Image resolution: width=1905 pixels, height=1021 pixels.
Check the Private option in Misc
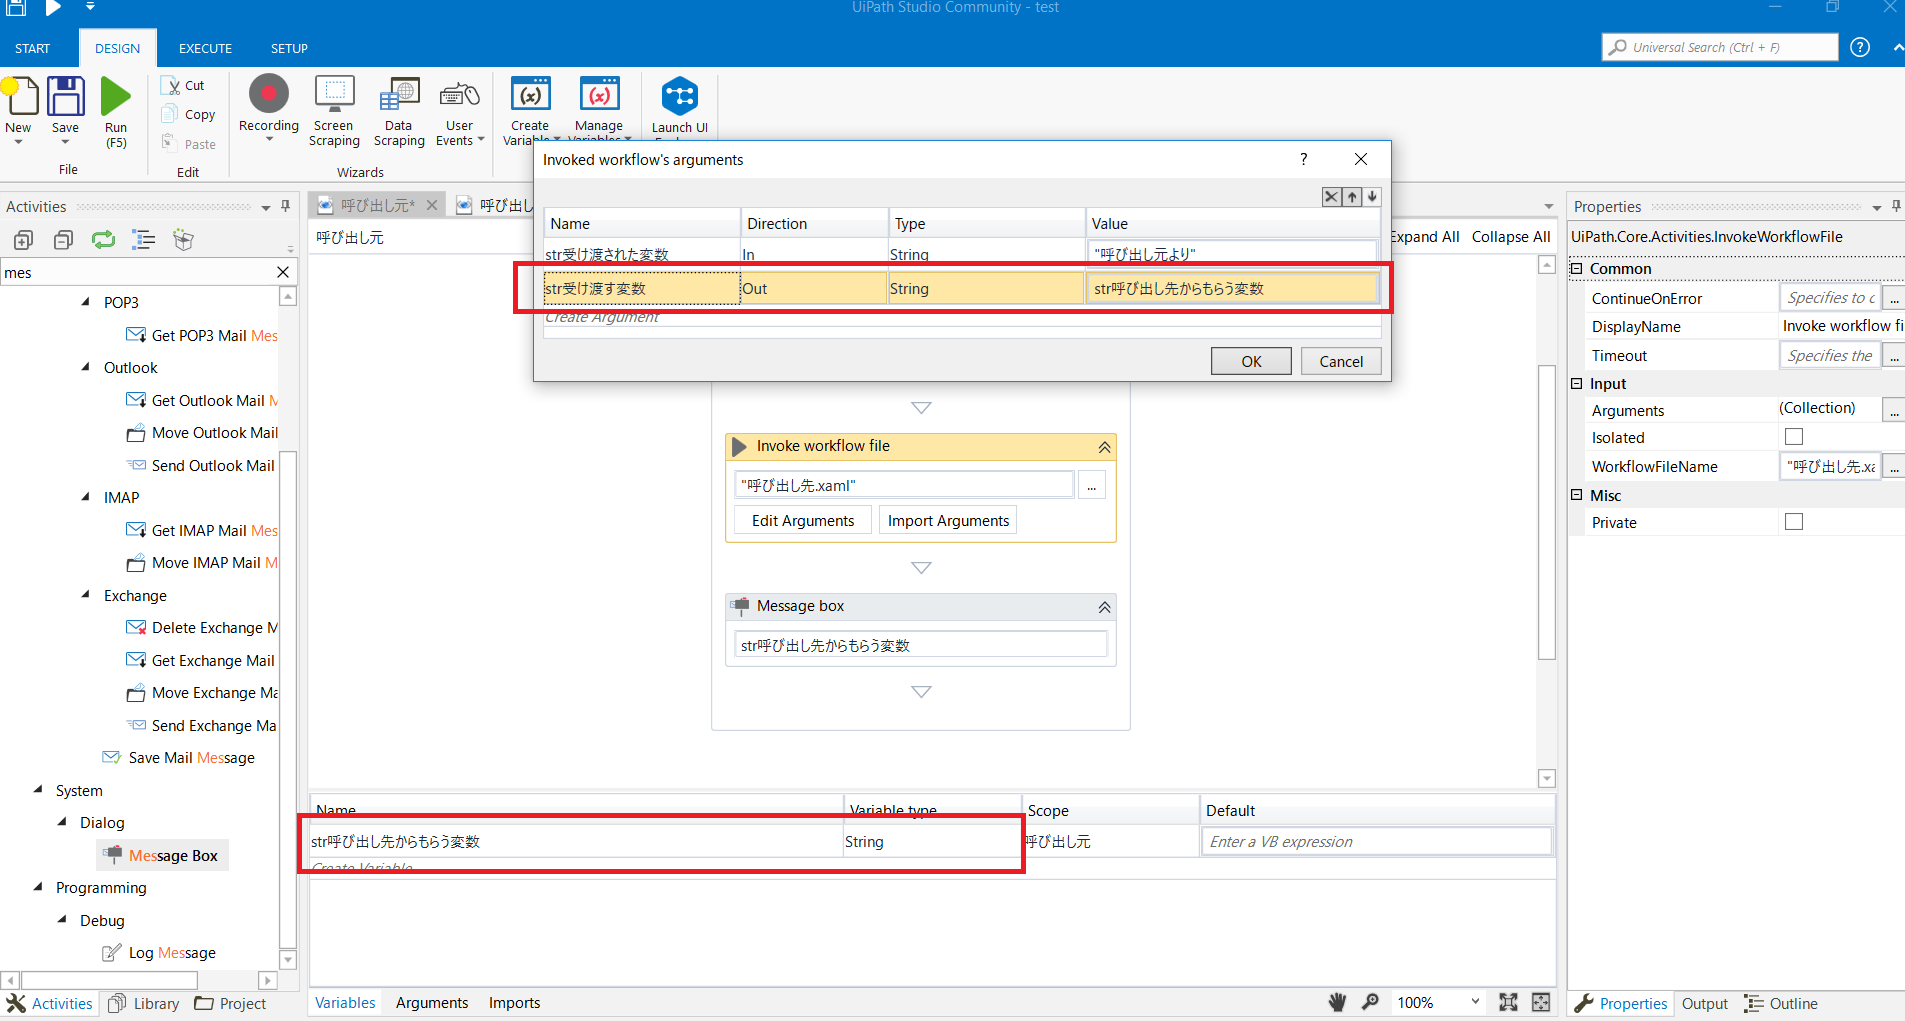(x=1793, y=521)
